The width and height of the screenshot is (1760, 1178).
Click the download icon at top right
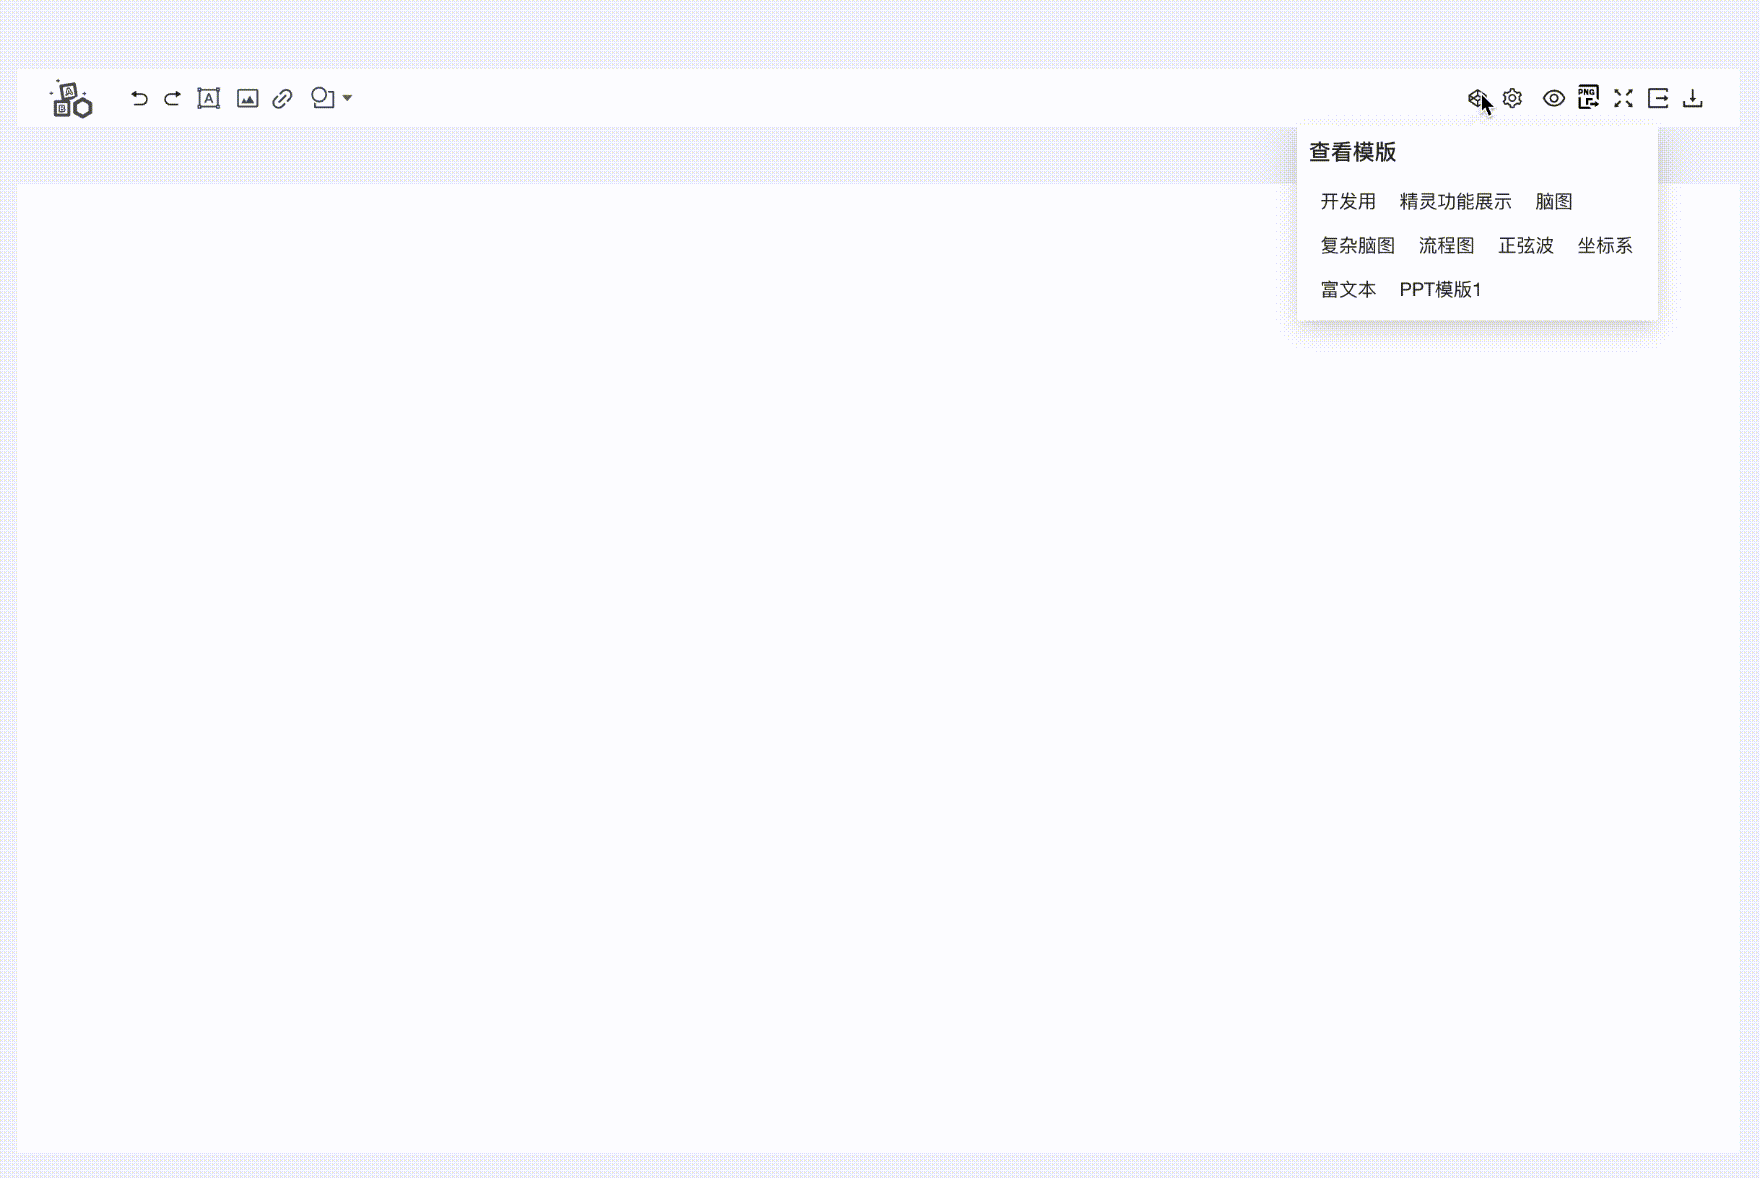coord(1694,98)
